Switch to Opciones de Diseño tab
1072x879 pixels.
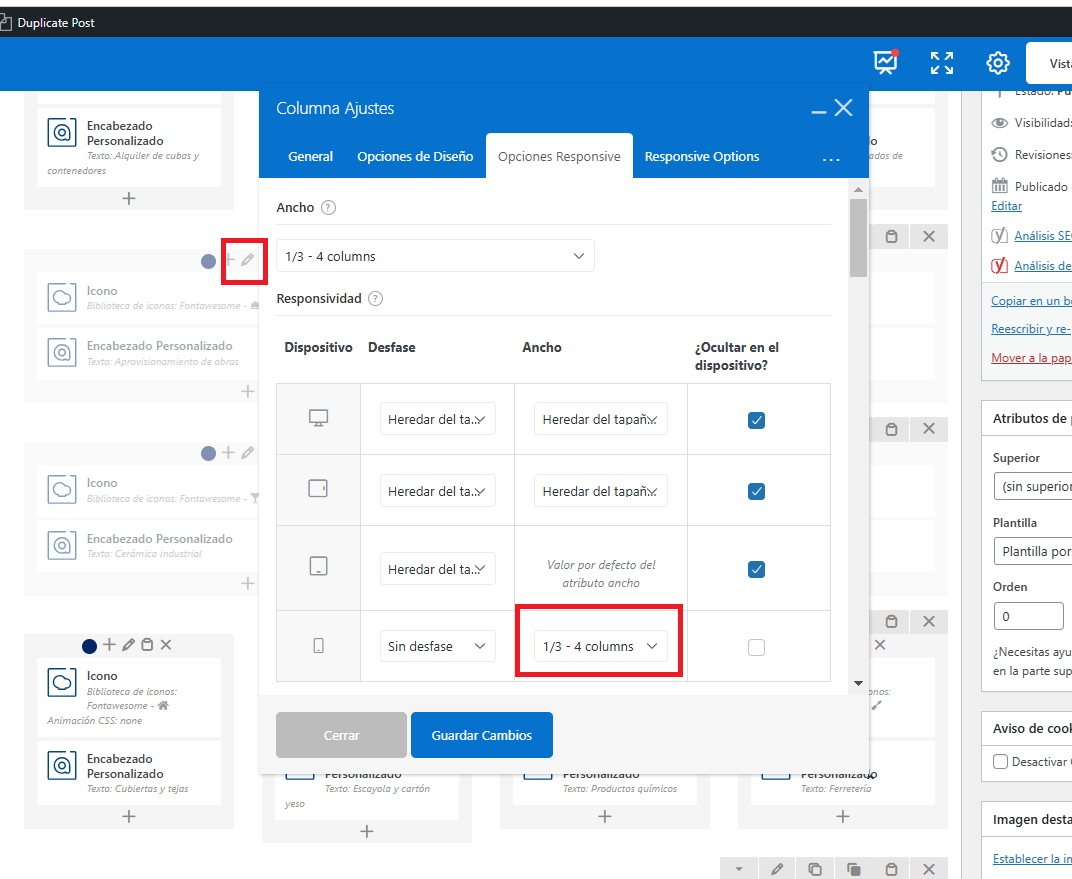415,157
